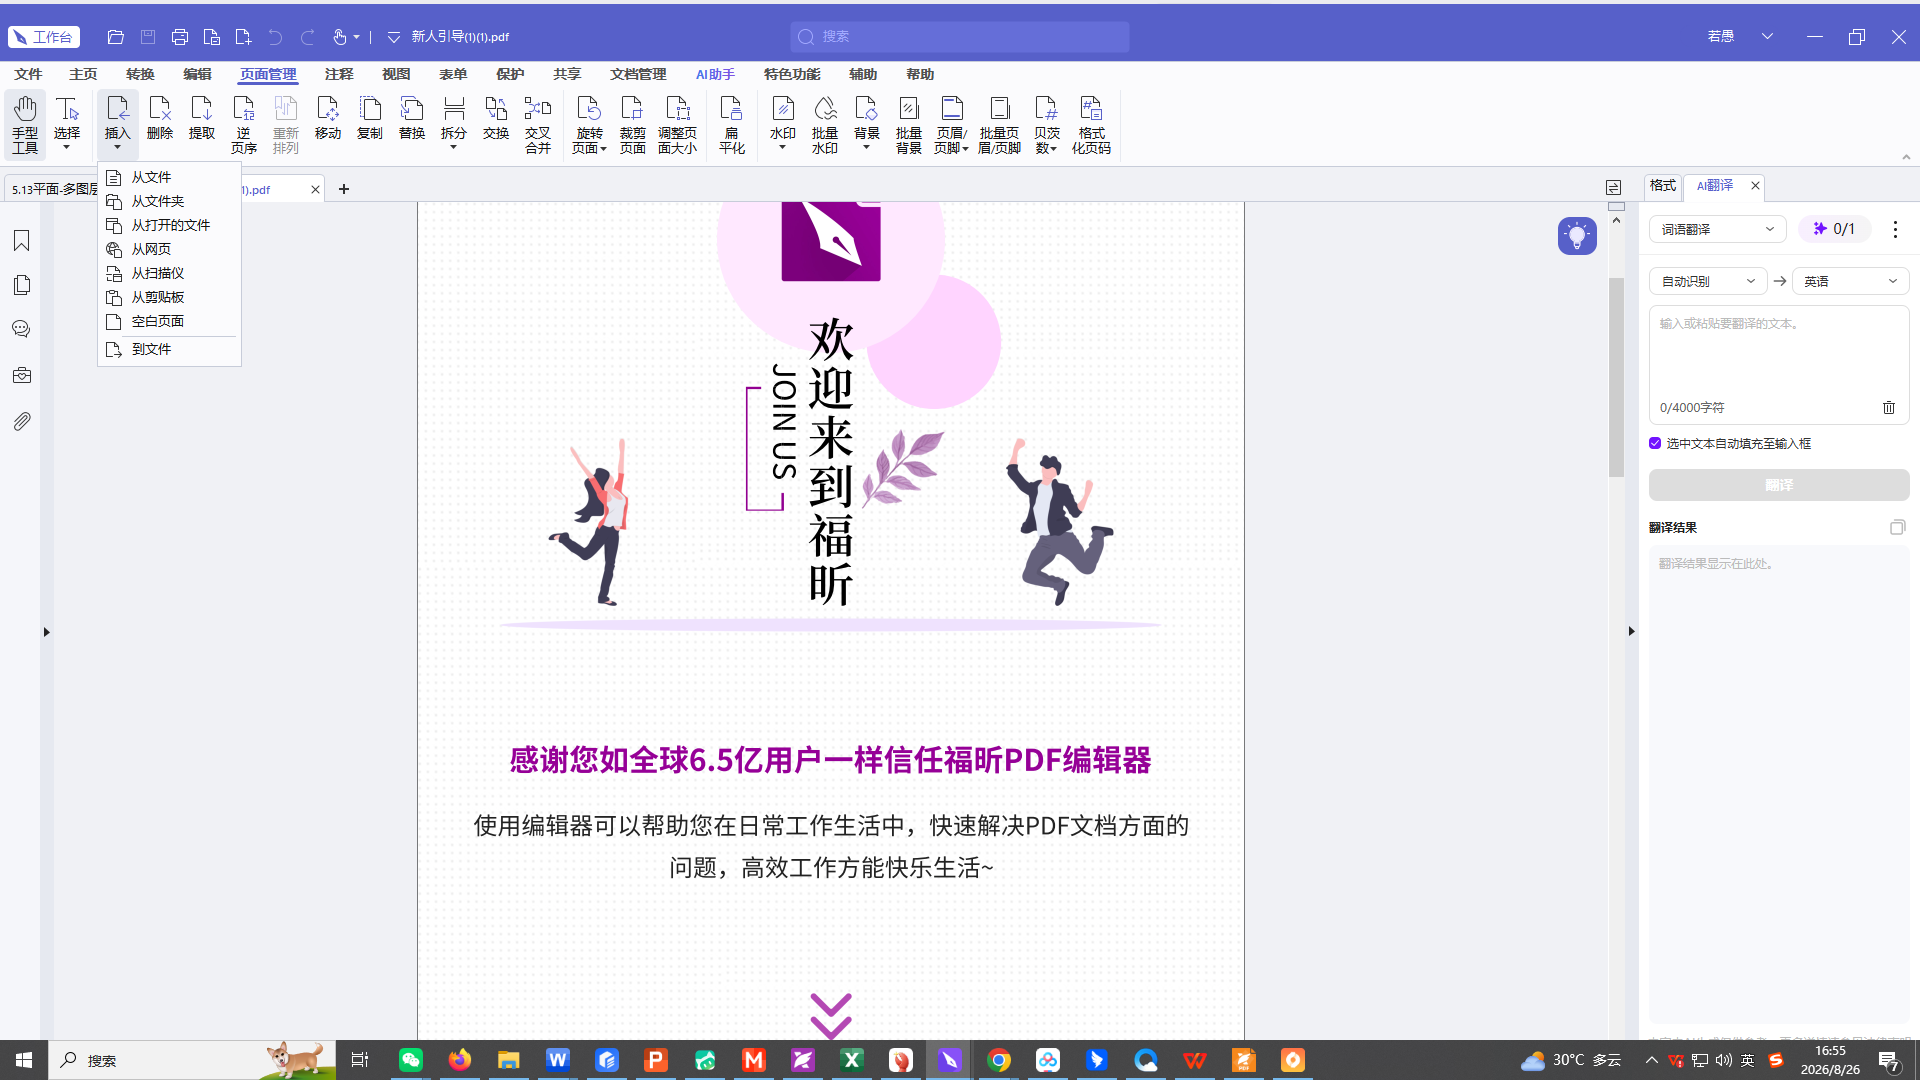
Task: Click the Replace pages (替换) icon
Action: tap(412, 119)
